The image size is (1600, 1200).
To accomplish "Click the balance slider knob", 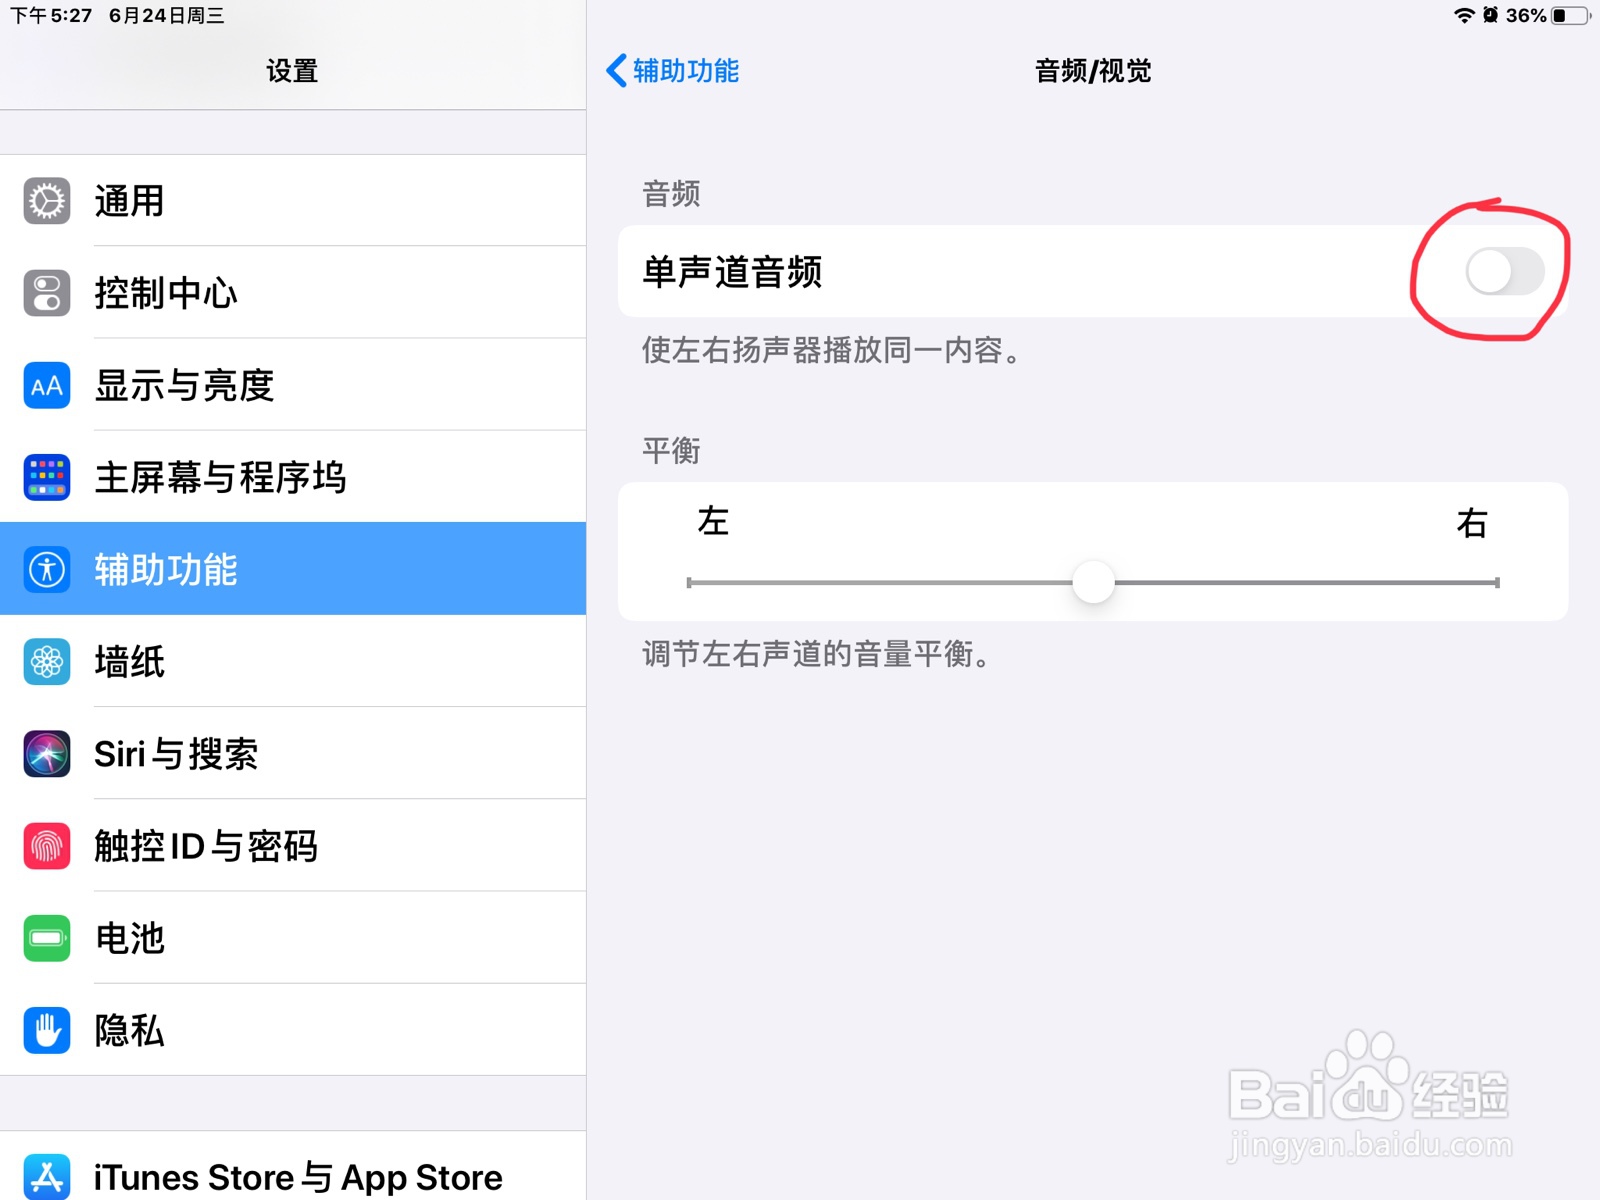I will (1093, 582).
